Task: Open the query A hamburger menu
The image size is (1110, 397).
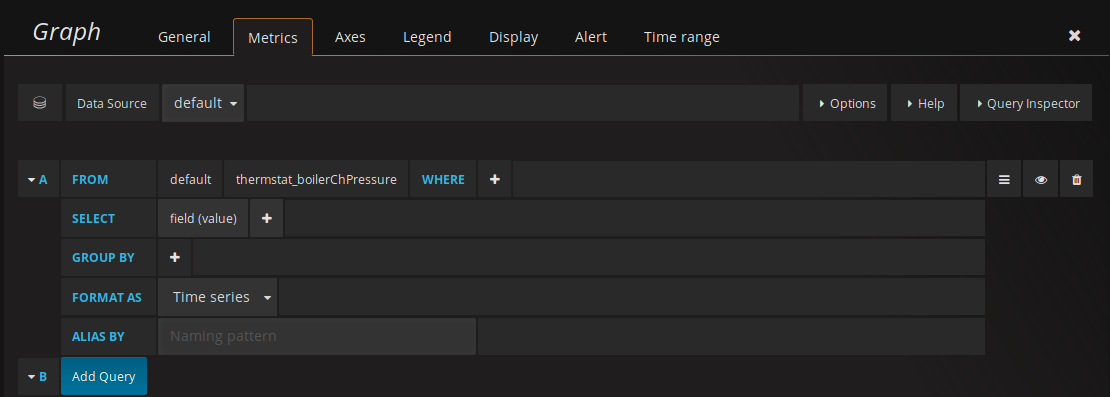Action: tap(1004, 180)
